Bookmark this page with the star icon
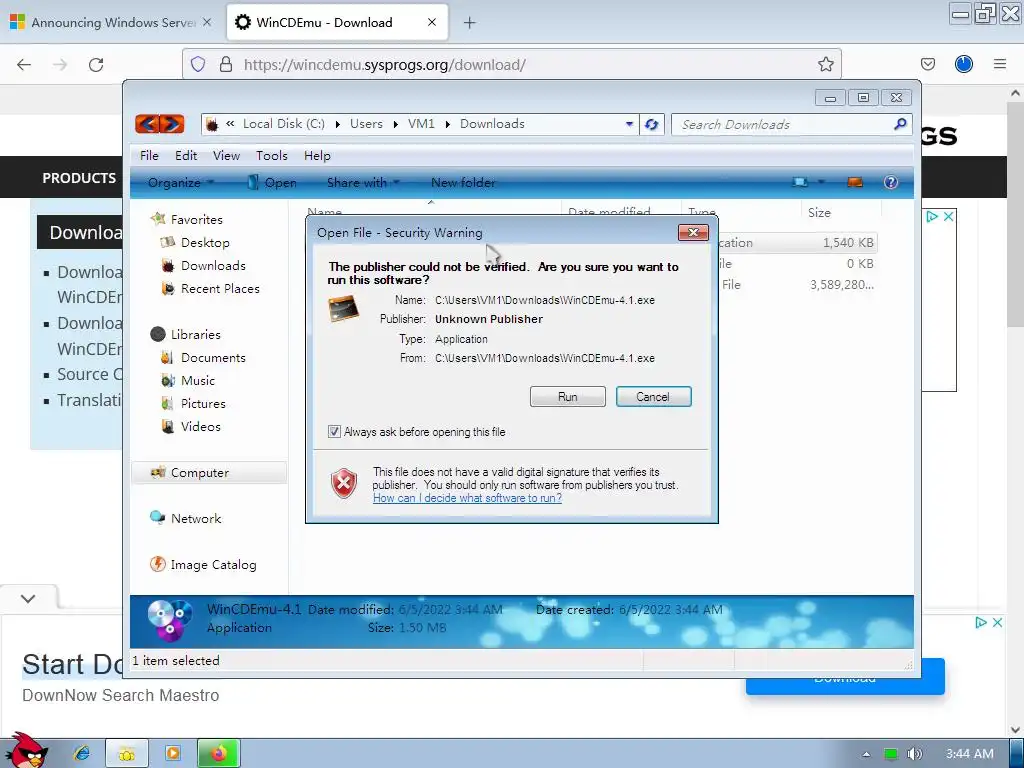The width and height of the screenshot is (1024, 768). [x=825, y=64]
